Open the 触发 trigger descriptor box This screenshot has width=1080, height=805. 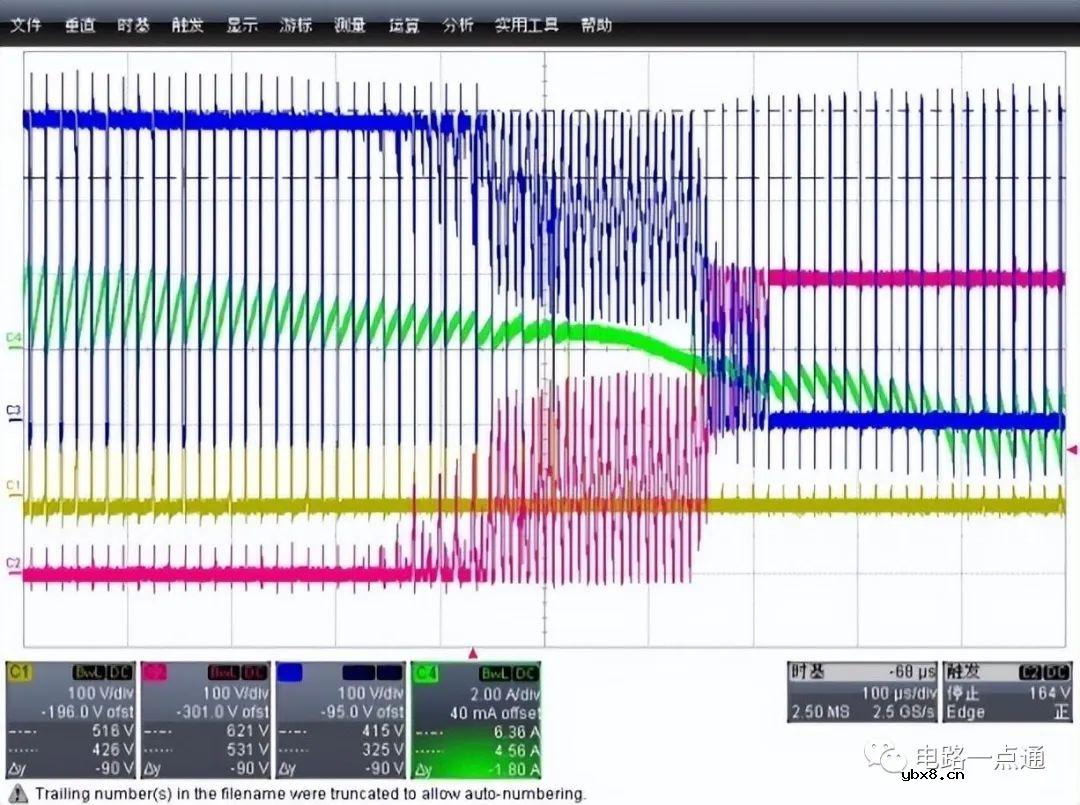(1005, 692)
